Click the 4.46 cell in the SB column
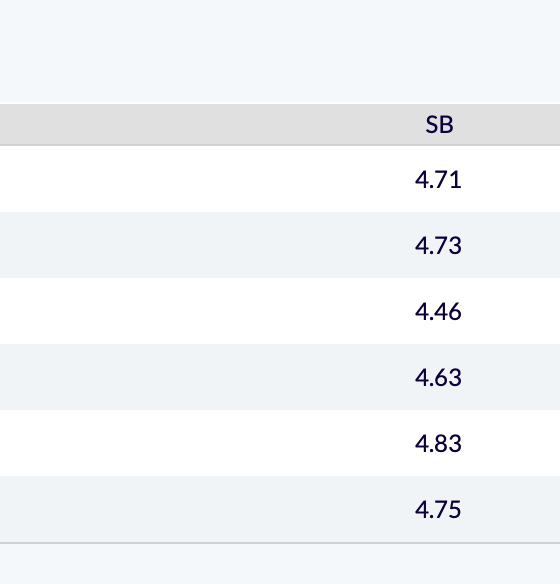This screenshot has height=584, width=560. click(438, 312)
